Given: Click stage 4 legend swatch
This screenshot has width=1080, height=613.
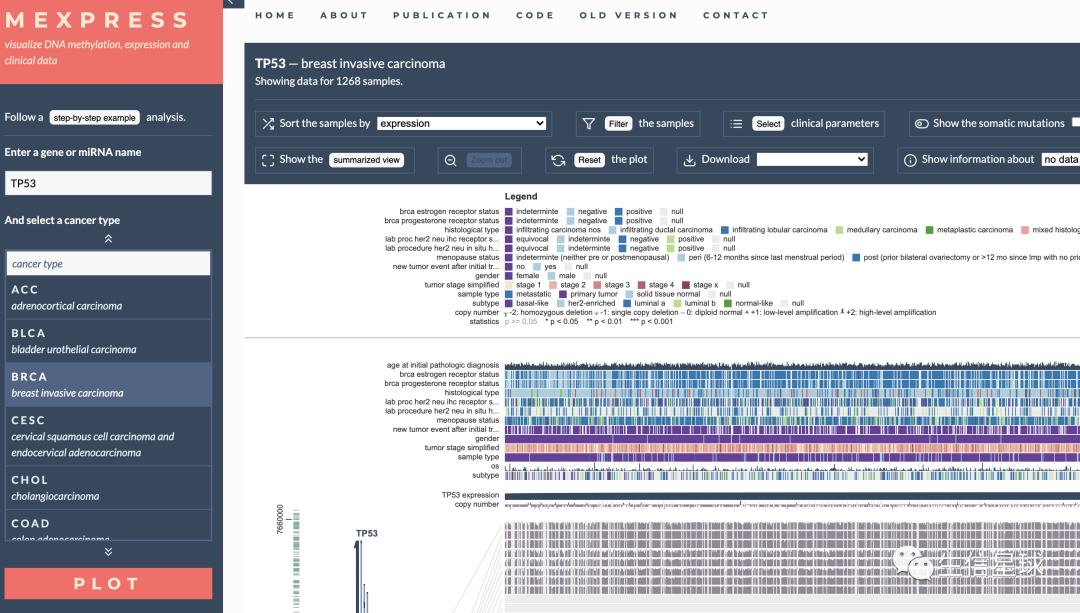Looking at the screenshot, I should [x=642, y=285].
